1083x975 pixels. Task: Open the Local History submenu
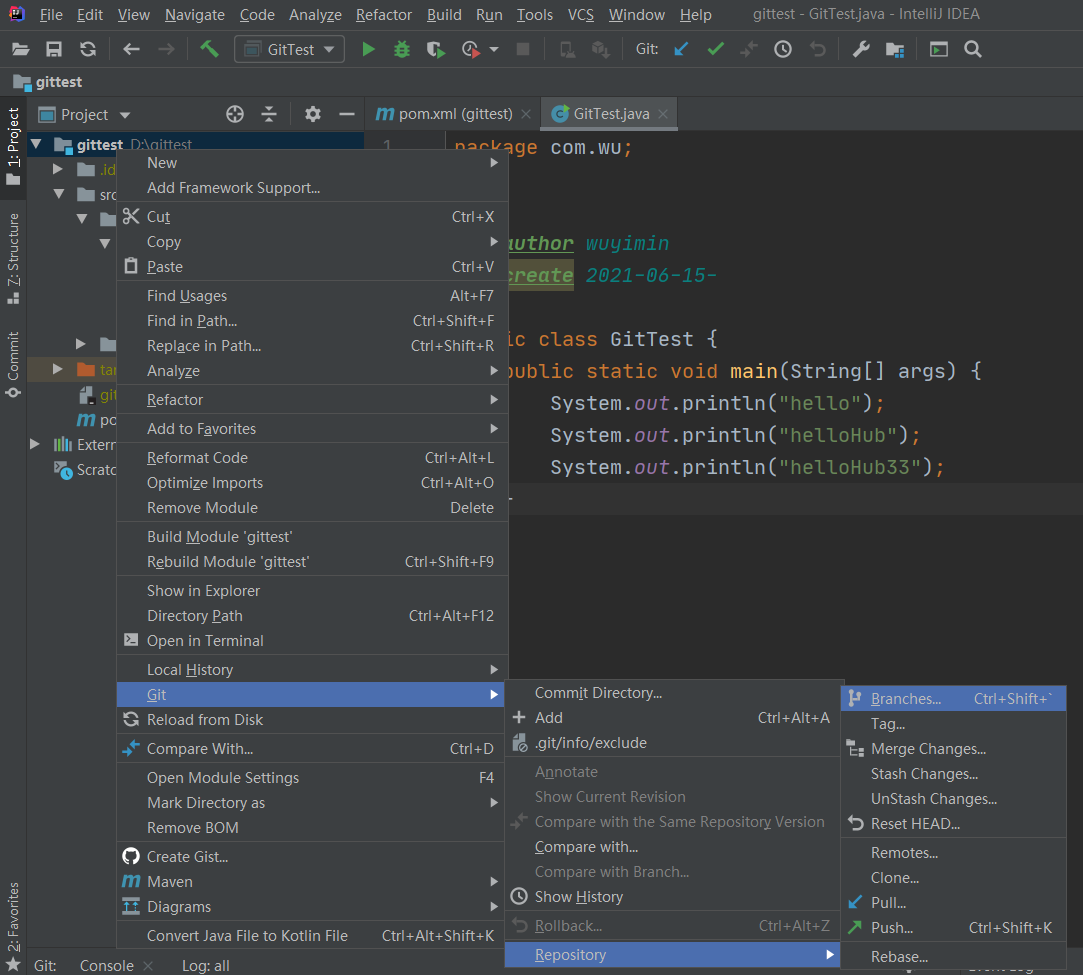(x=312, y=670)
